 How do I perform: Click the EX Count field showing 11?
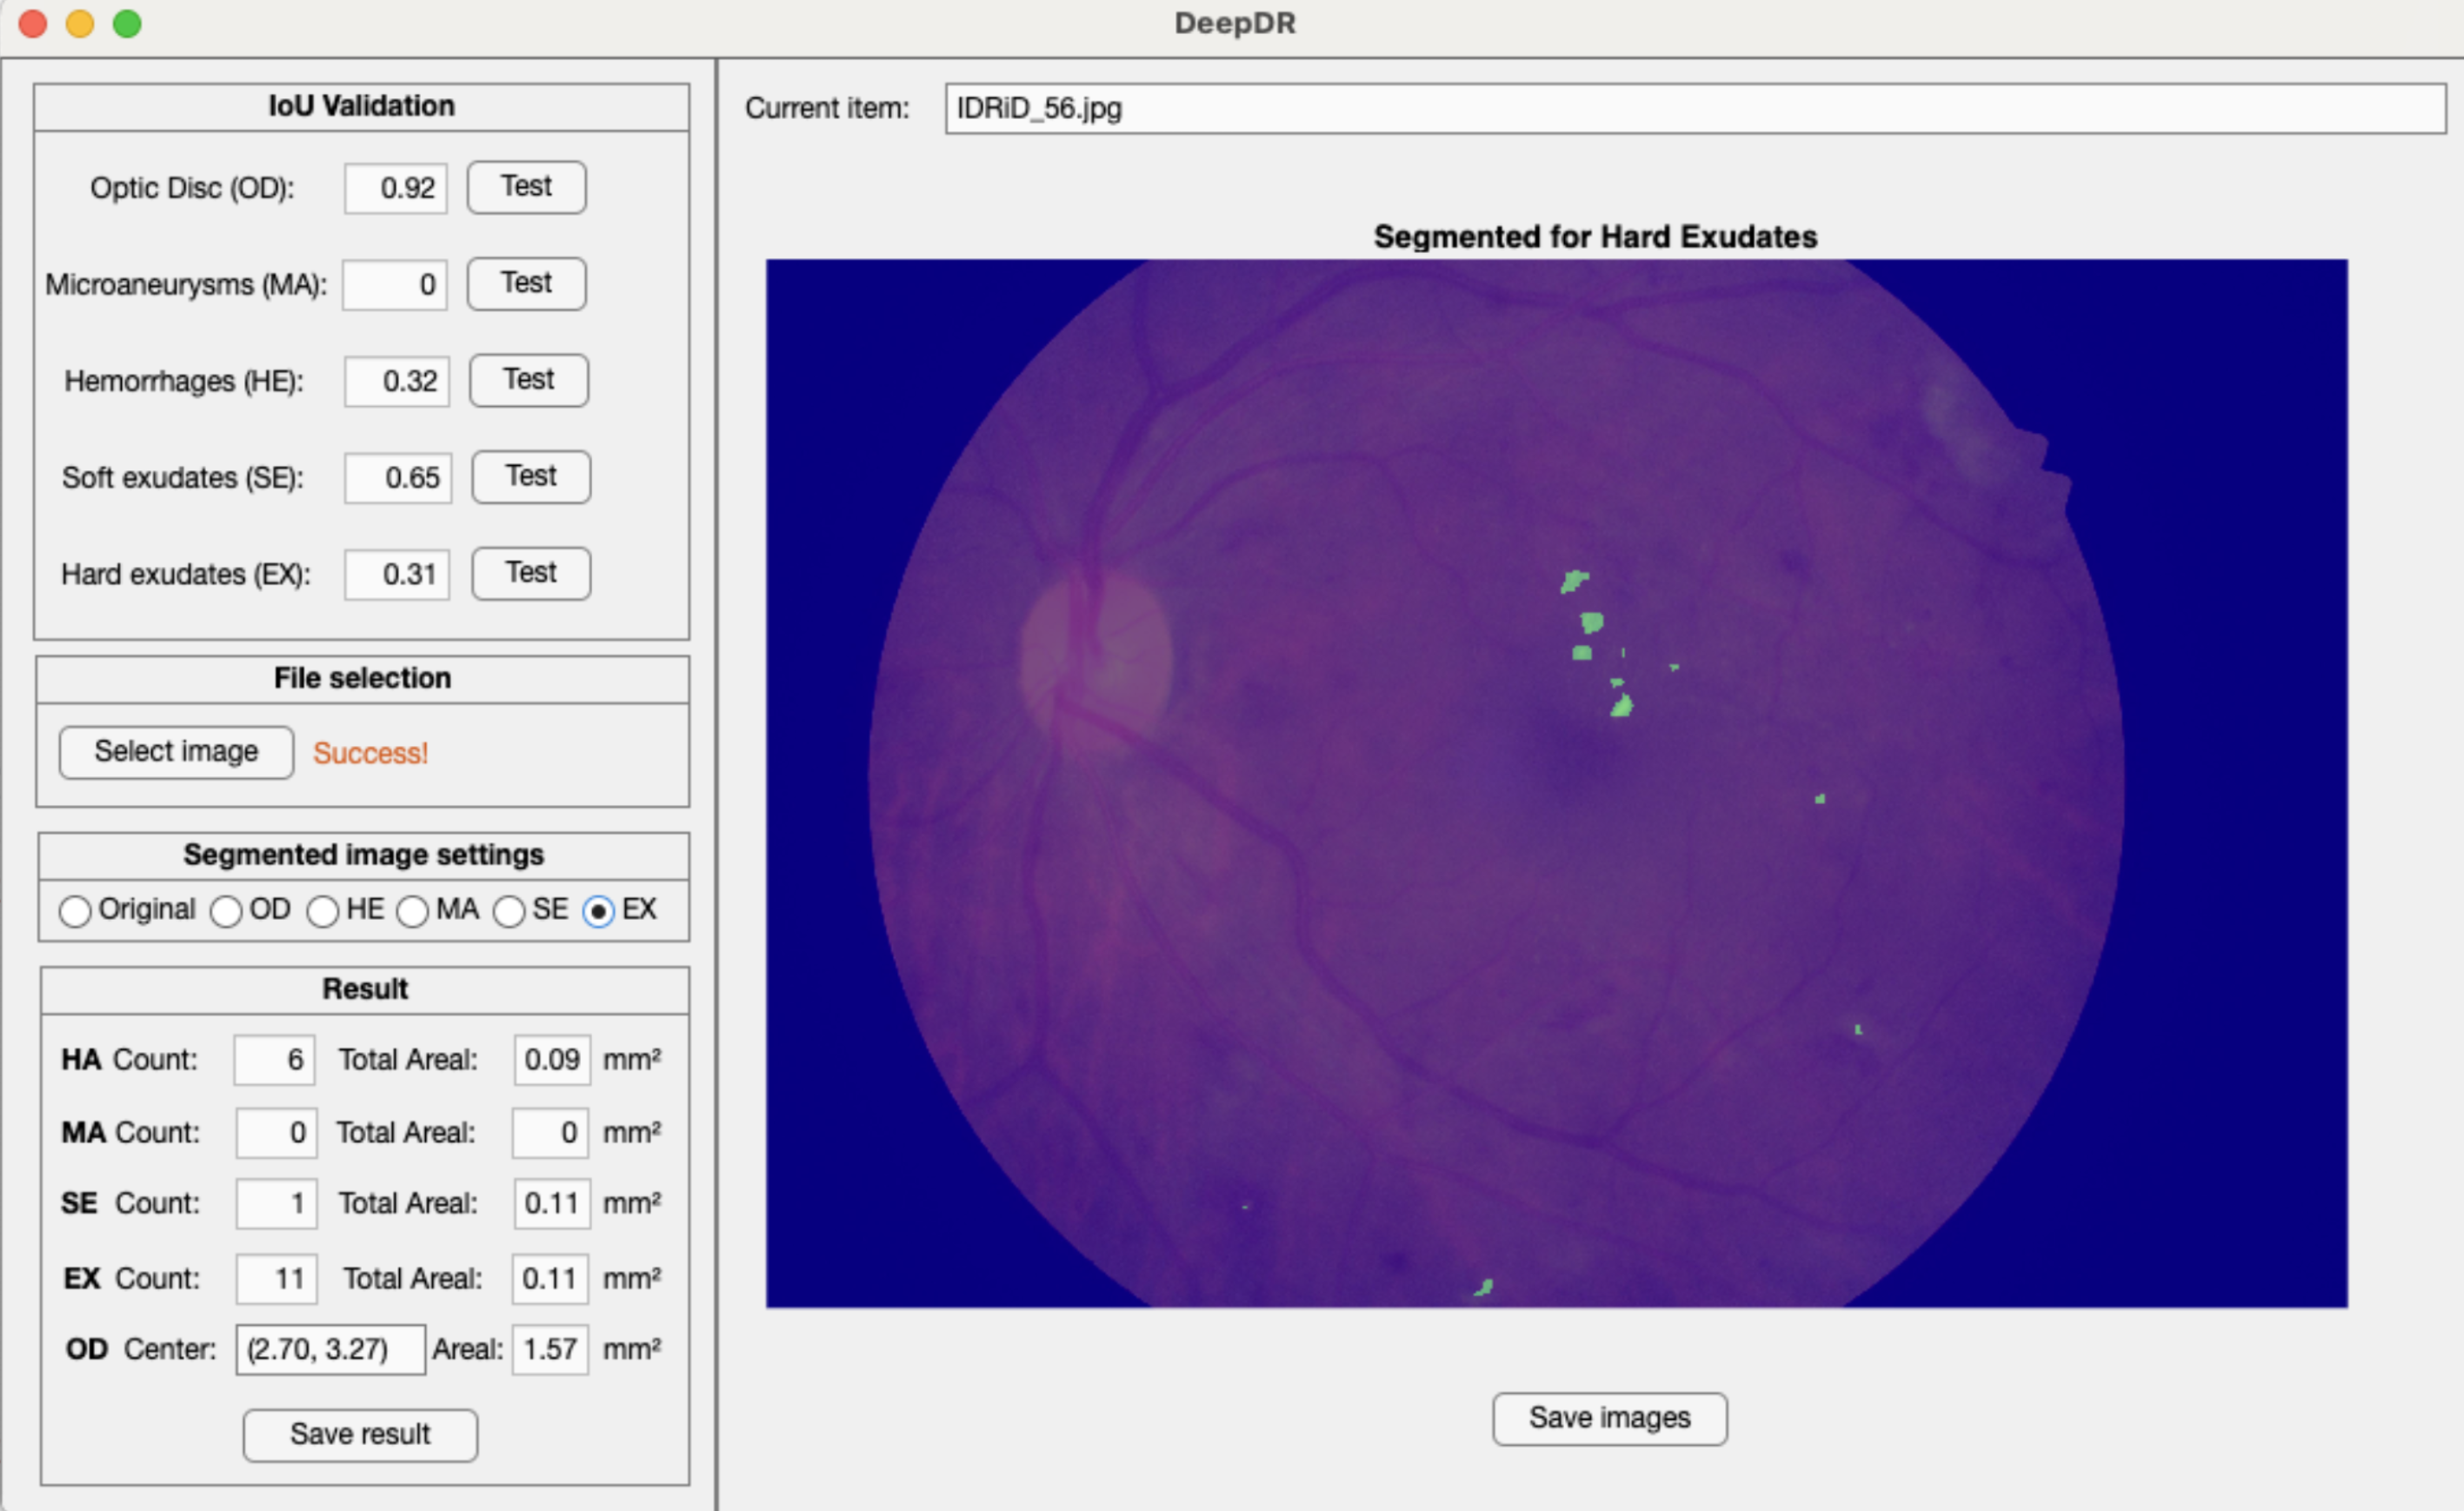(276, 1279)
